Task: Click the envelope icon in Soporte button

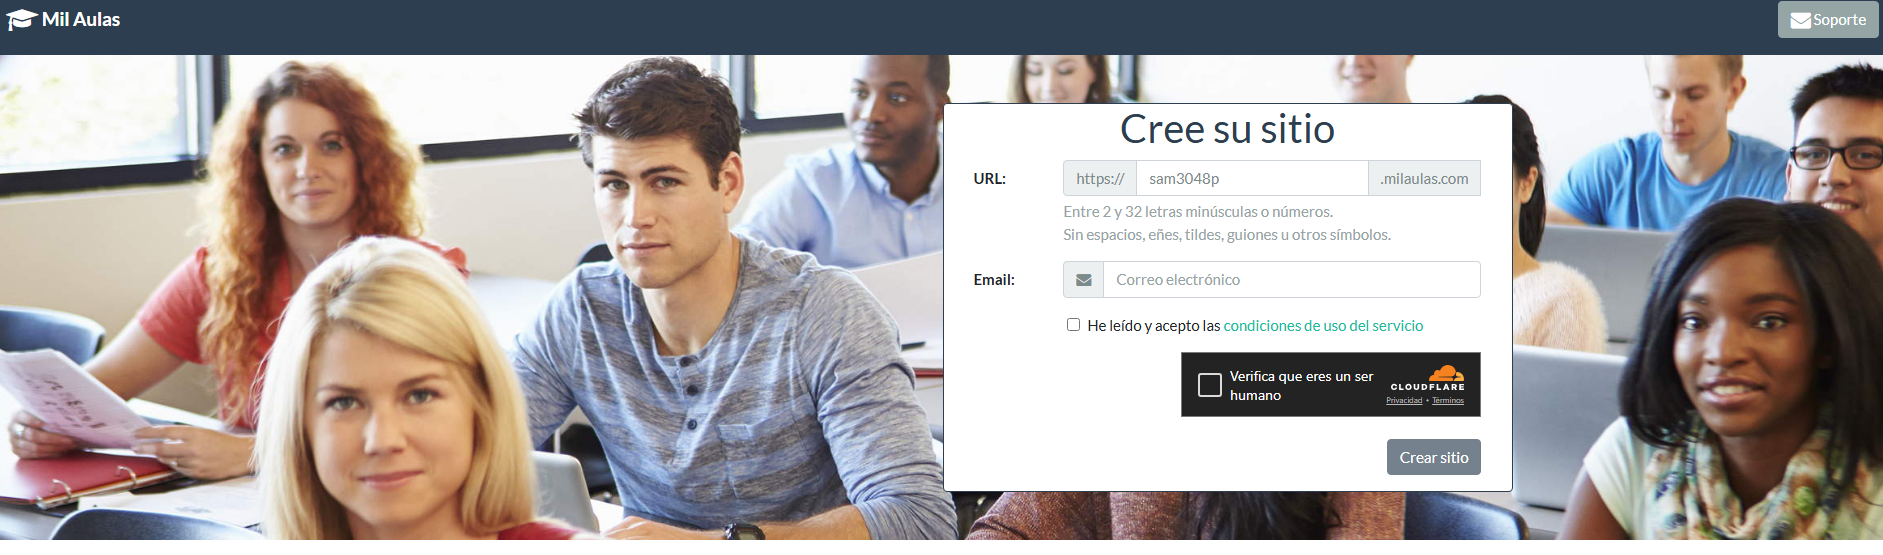Action: [x=1800, y=20]
